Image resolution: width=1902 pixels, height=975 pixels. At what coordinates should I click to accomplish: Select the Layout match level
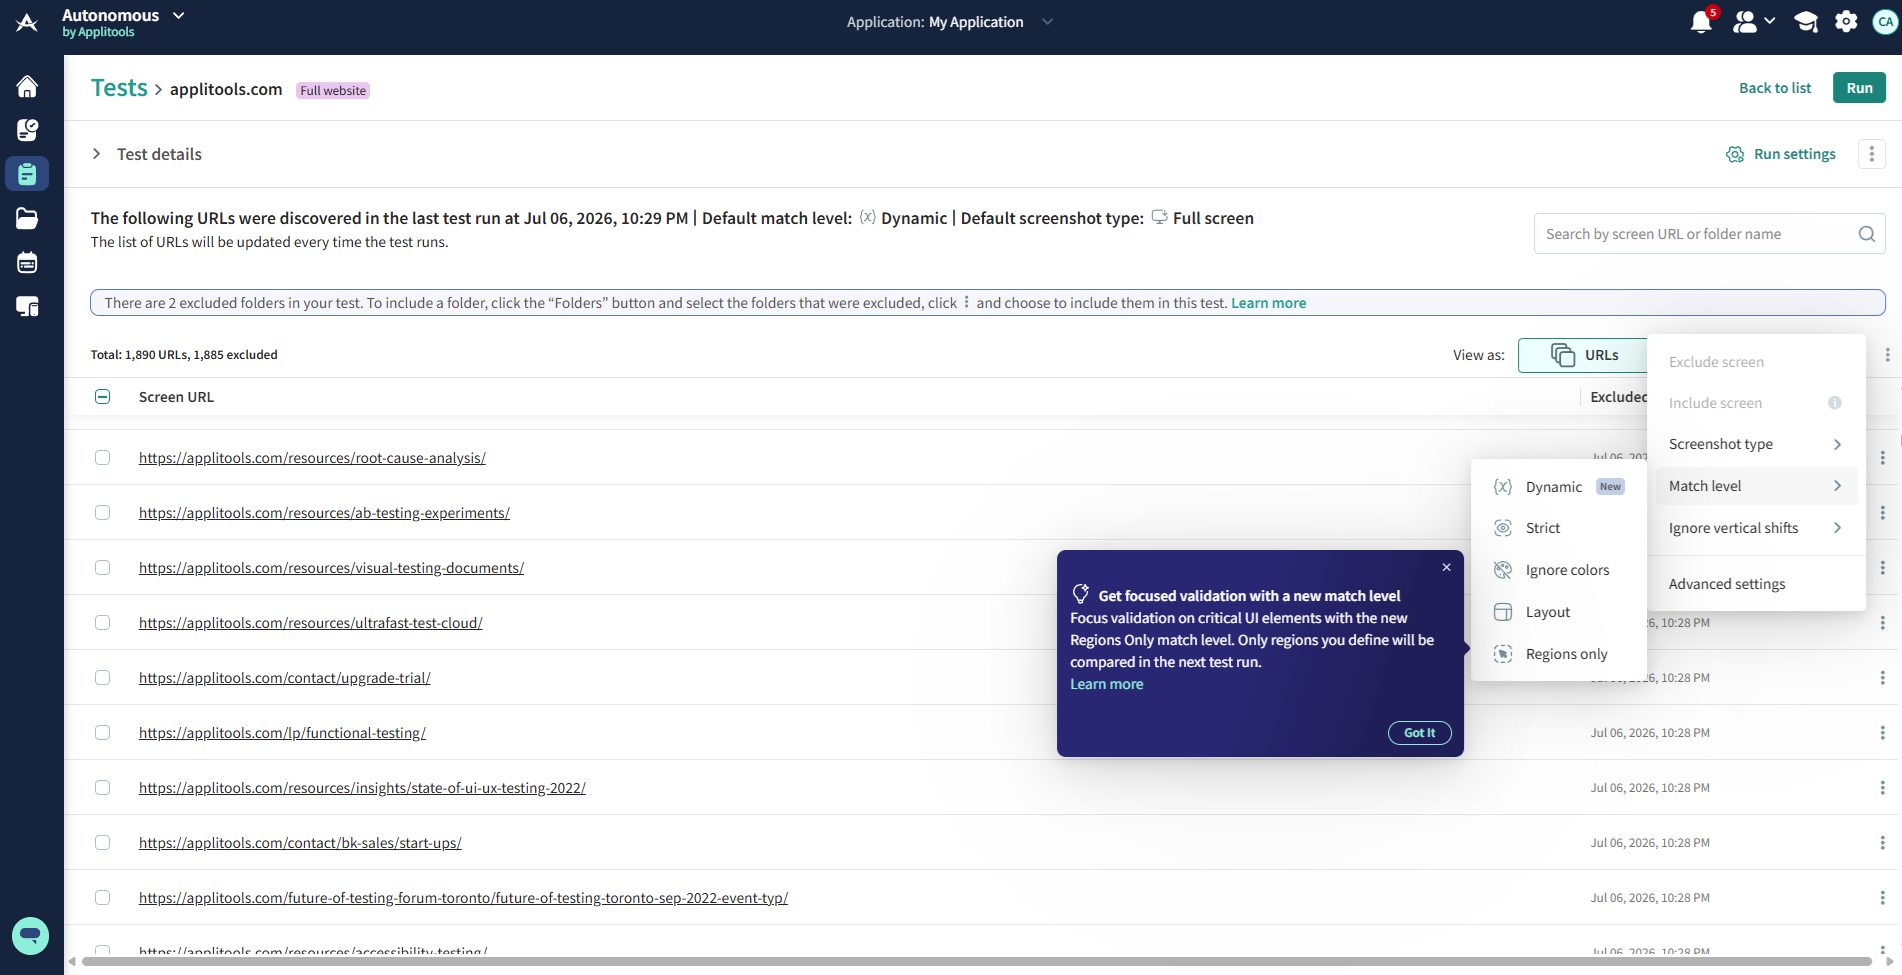[1558, 612]
